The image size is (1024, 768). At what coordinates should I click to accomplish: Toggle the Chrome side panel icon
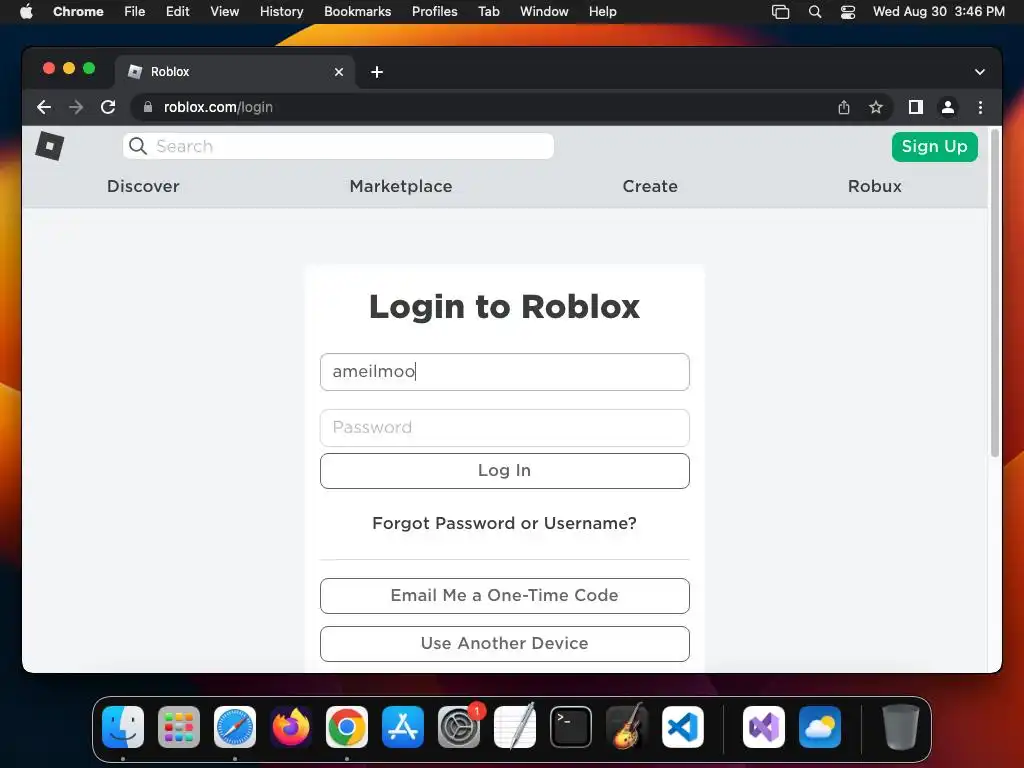point(916,107)
